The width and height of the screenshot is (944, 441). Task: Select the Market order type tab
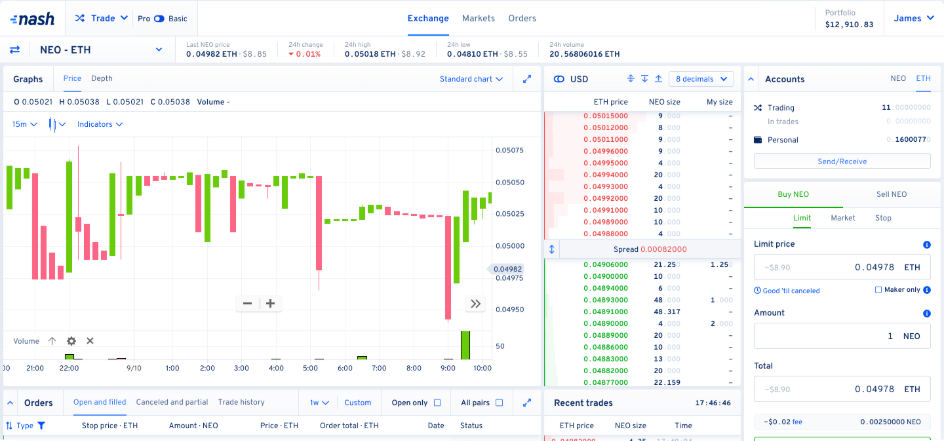point(843,218)
